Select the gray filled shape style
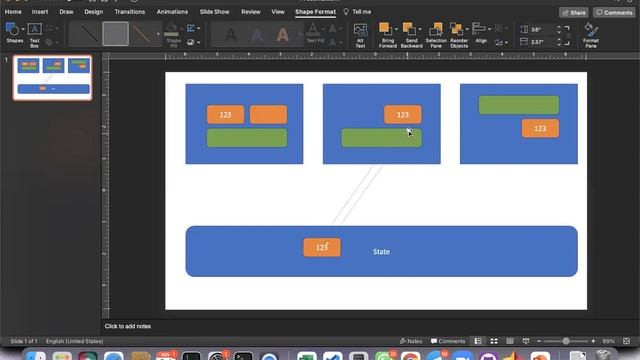Screen dimensions: 640x360 [115, 34]
